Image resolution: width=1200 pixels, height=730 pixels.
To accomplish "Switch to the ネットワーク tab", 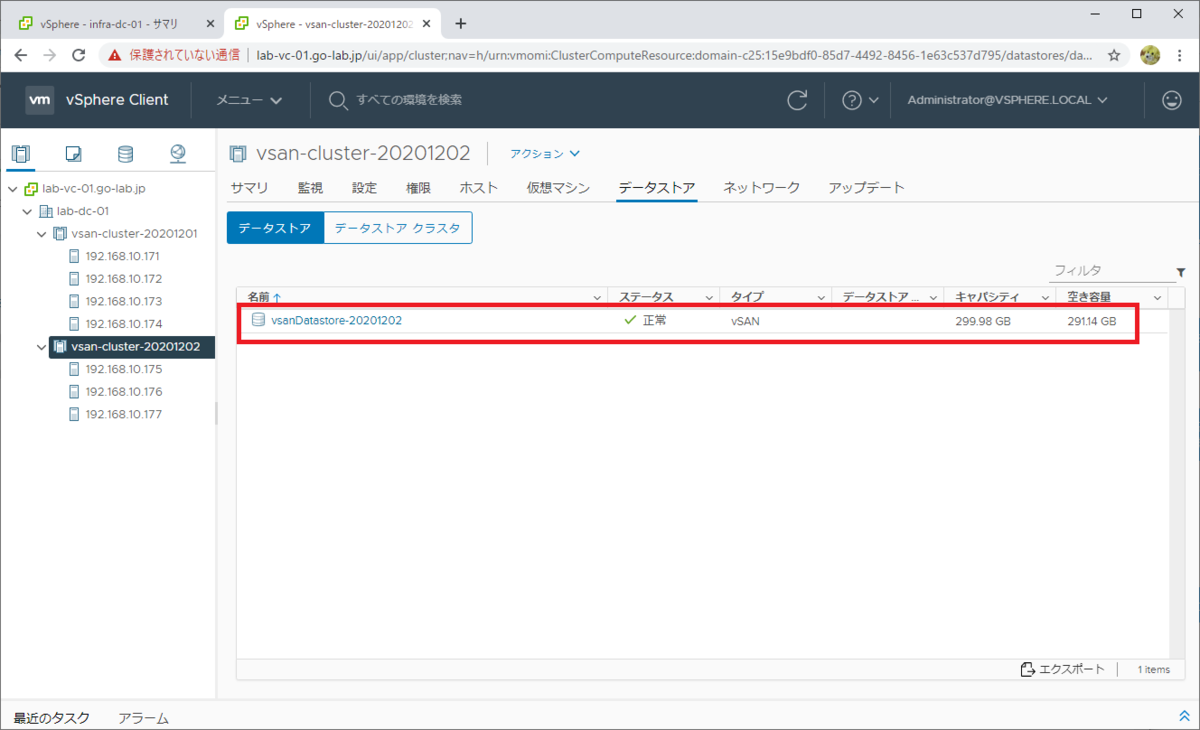I will click(762, 188).
